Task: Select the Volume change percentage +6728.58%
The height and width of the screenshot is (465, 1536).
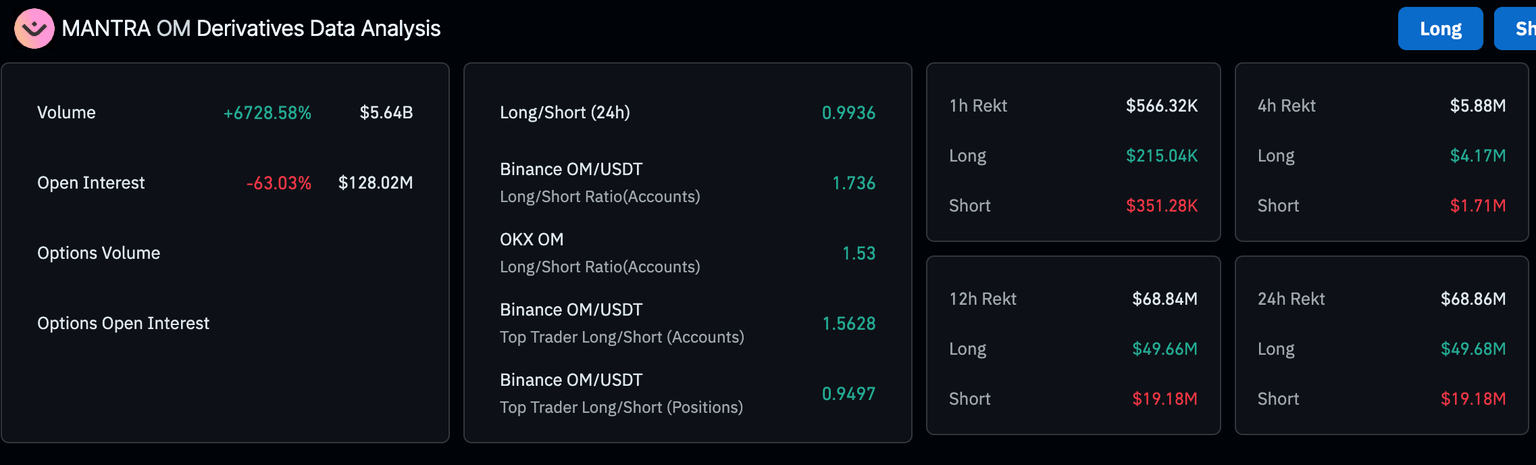Action: 267,113
